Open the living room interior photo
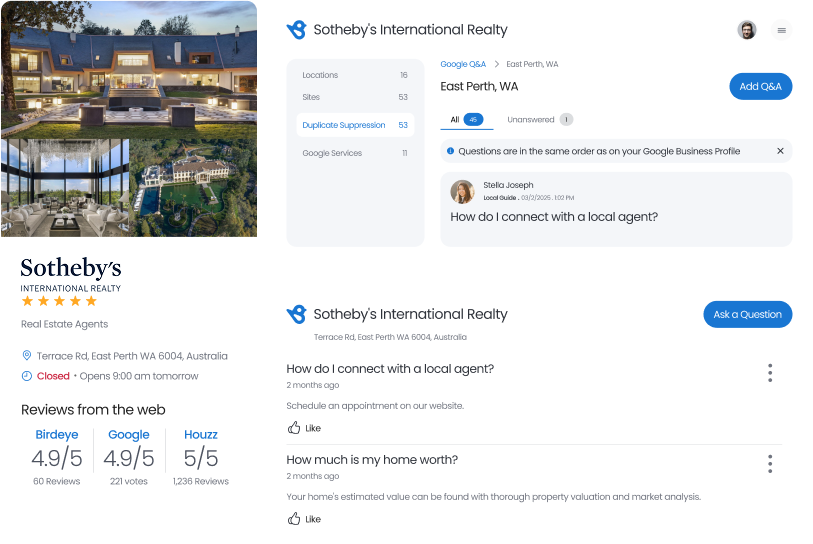Viewport: 813px width, 544px height. coord(65,188)
